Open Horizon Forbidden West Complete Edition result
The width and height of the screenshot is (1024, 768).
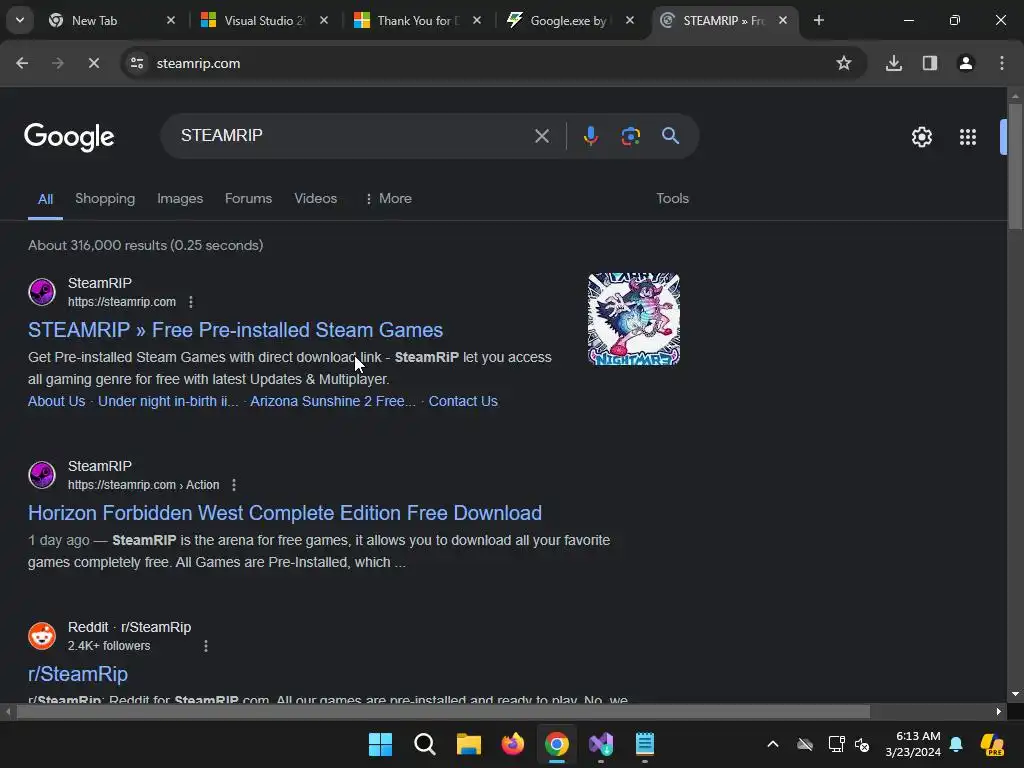click(x=285, y=513)
